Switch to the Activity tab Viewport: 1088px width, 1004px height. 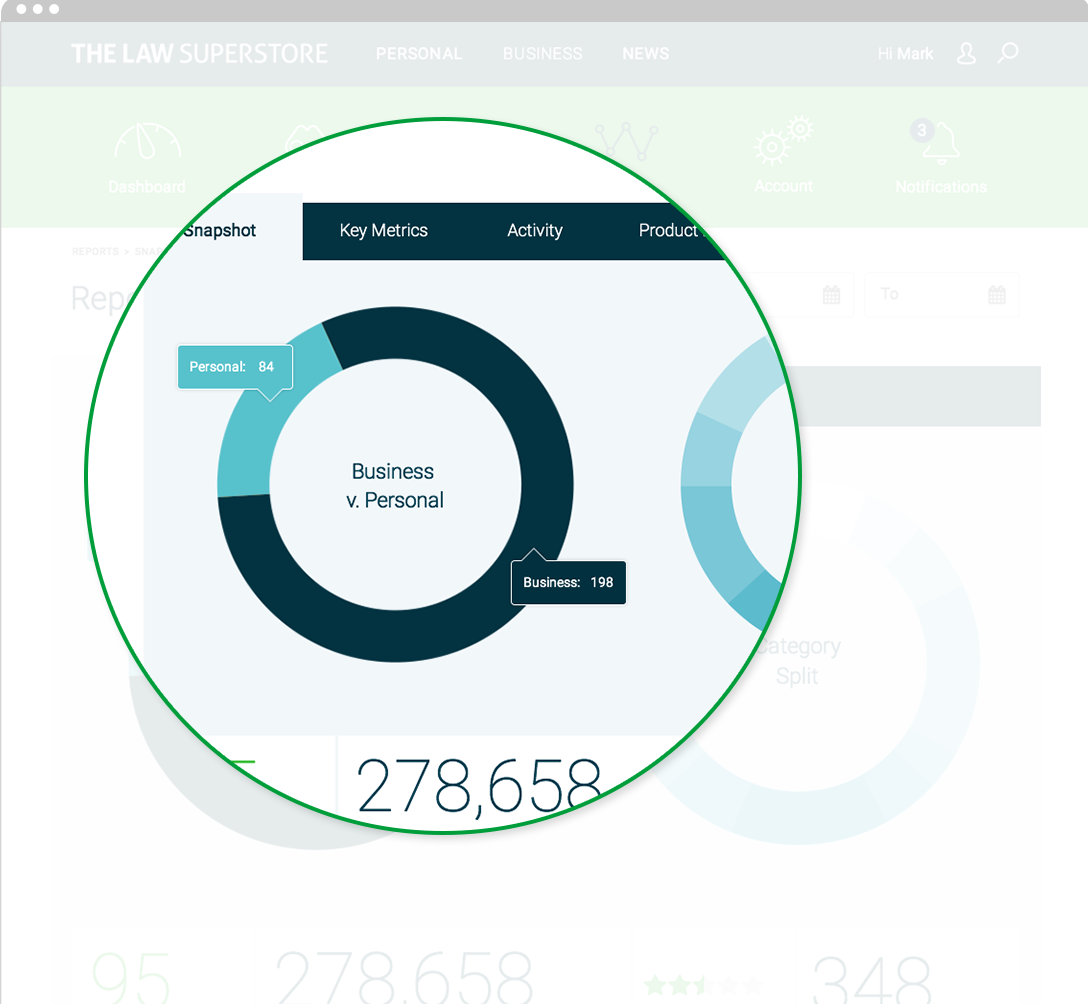coord(534,231)
